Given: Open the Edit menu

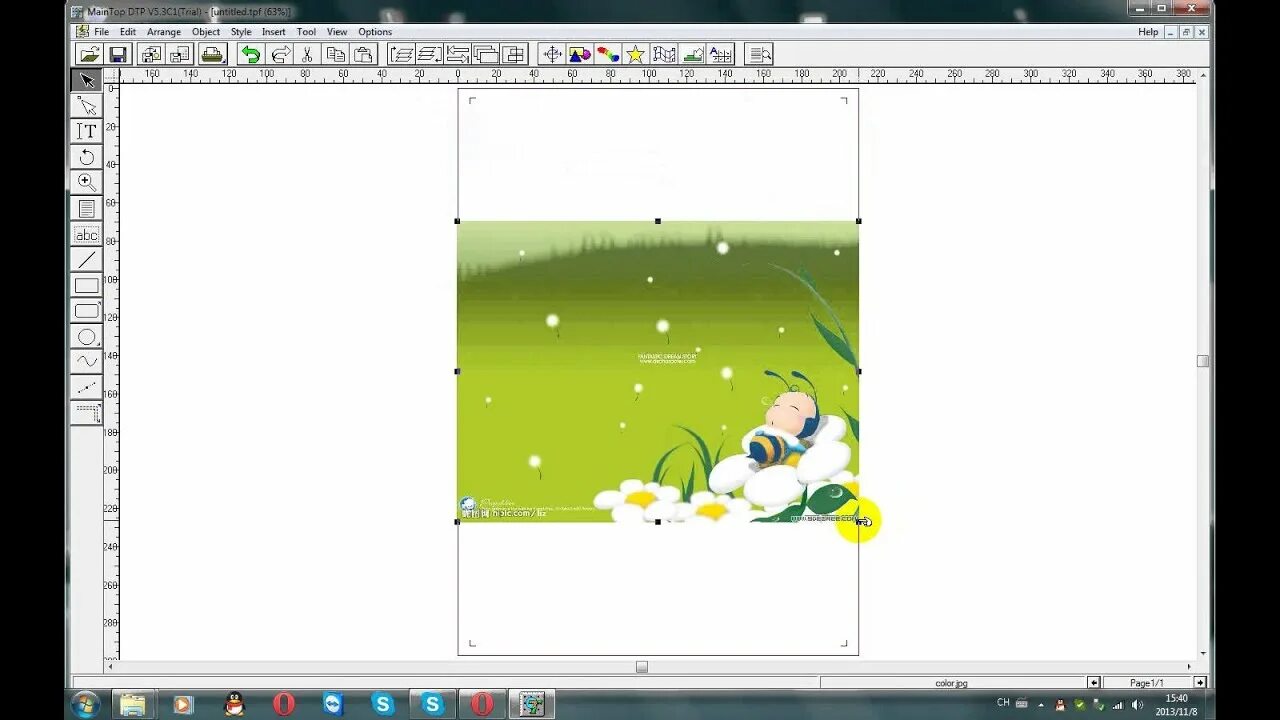Looking at the screenshot, I should click(x=128, y=32).
